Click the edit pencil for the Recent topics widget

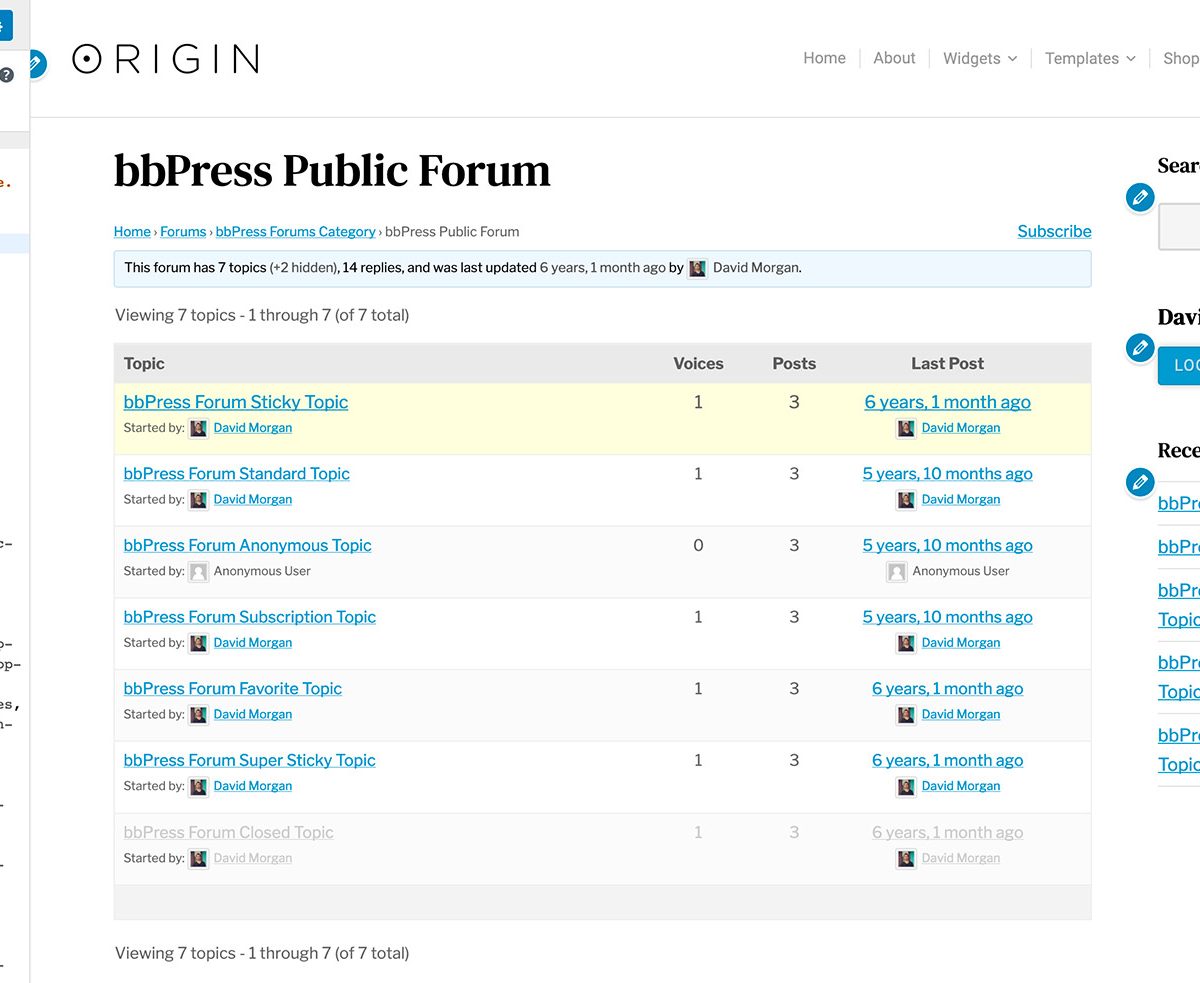(x=1140, y=482)
